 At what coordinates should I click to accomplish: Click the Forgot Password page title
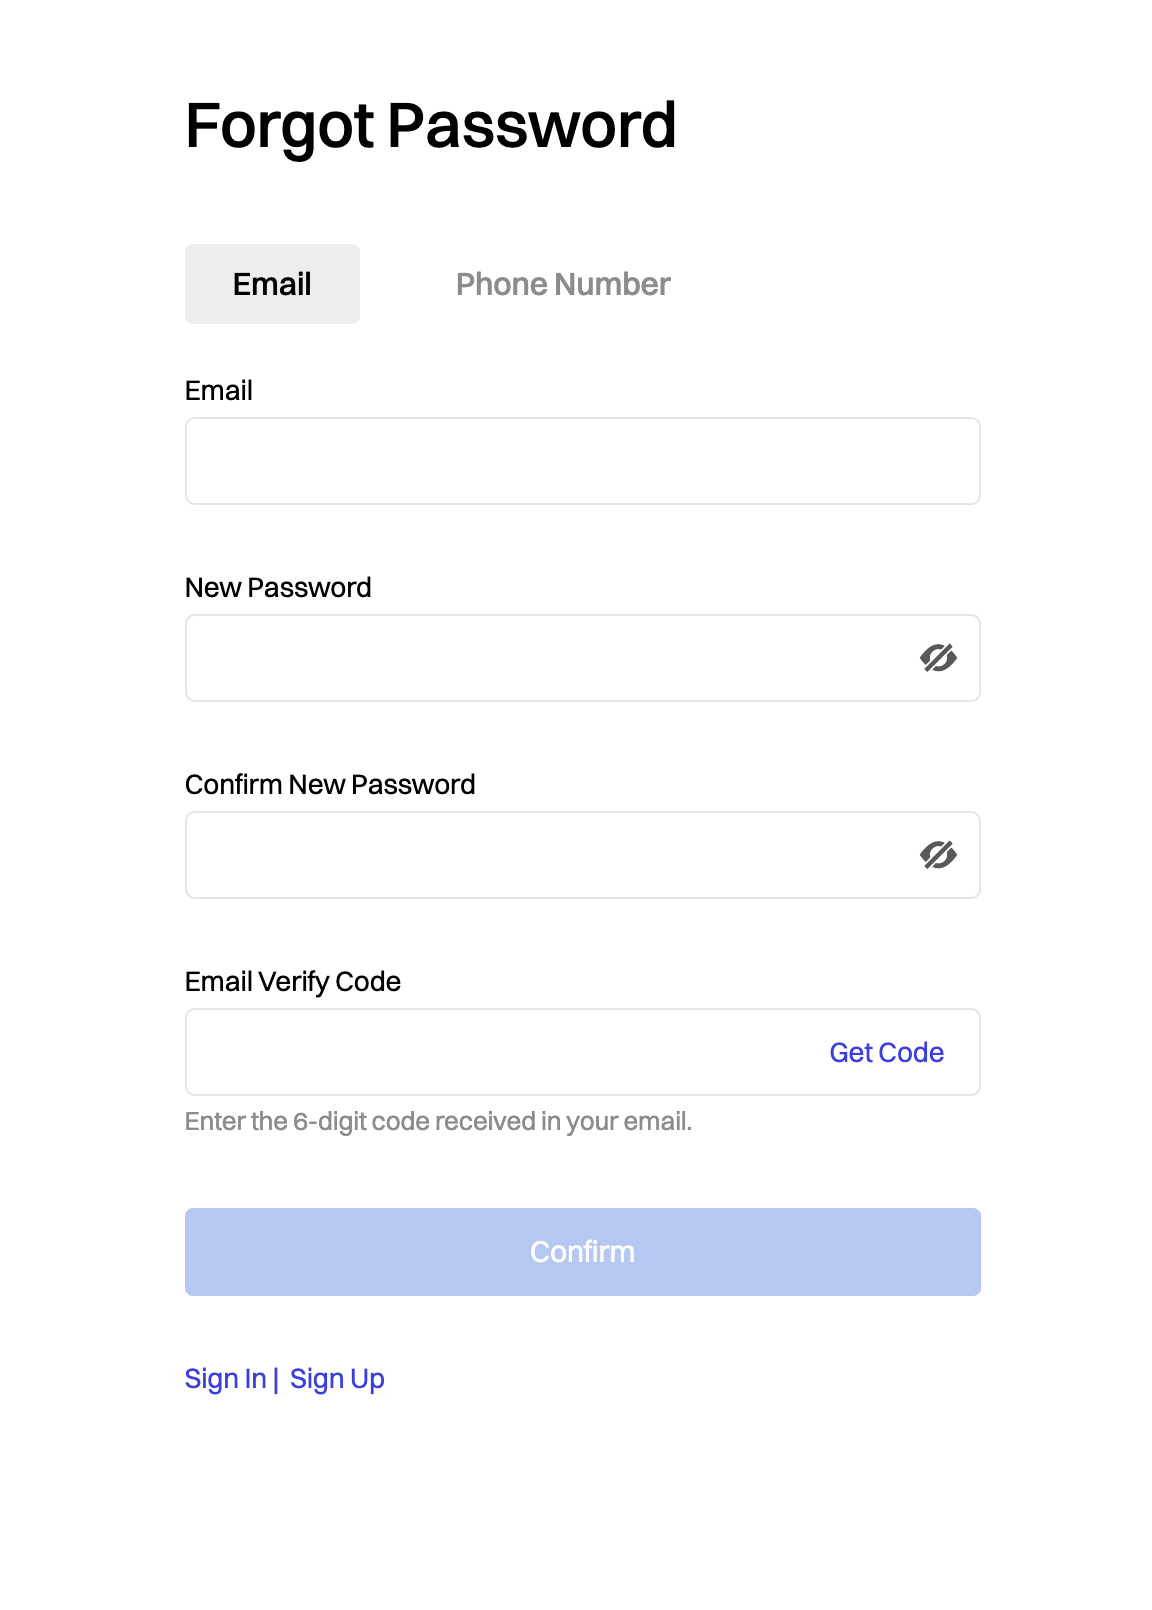pyautogui.click(x=431, y=127)
